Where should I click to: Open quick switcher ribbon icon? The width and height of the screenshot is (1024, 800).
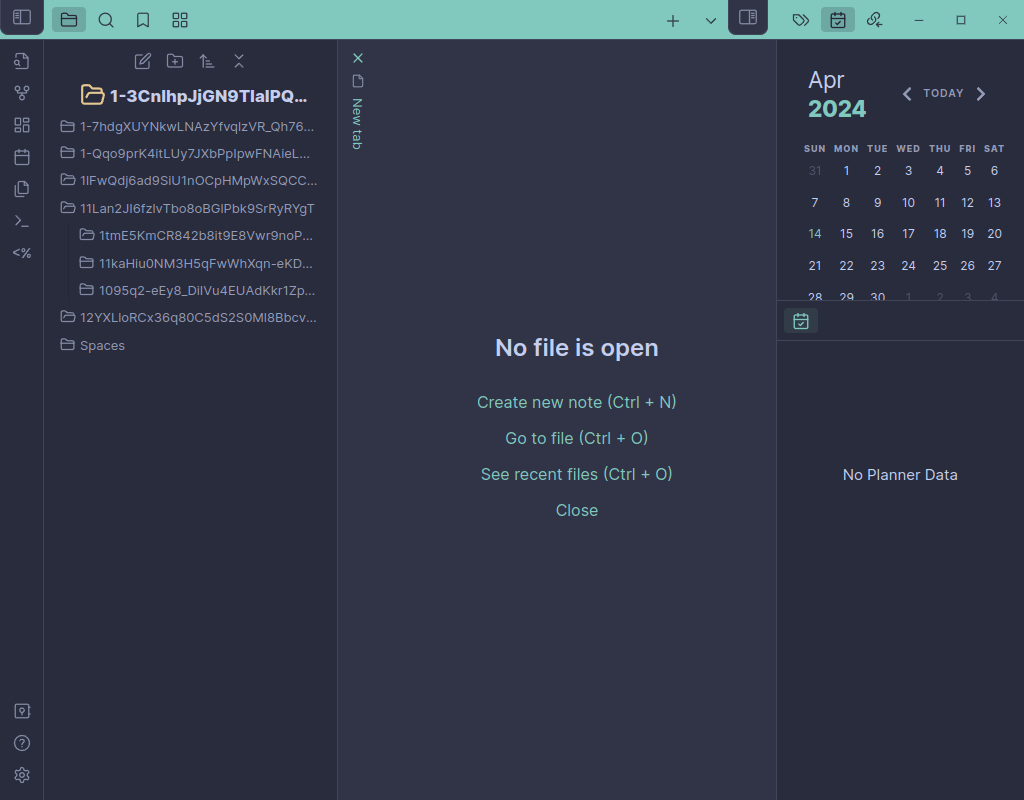click(22, 61)
